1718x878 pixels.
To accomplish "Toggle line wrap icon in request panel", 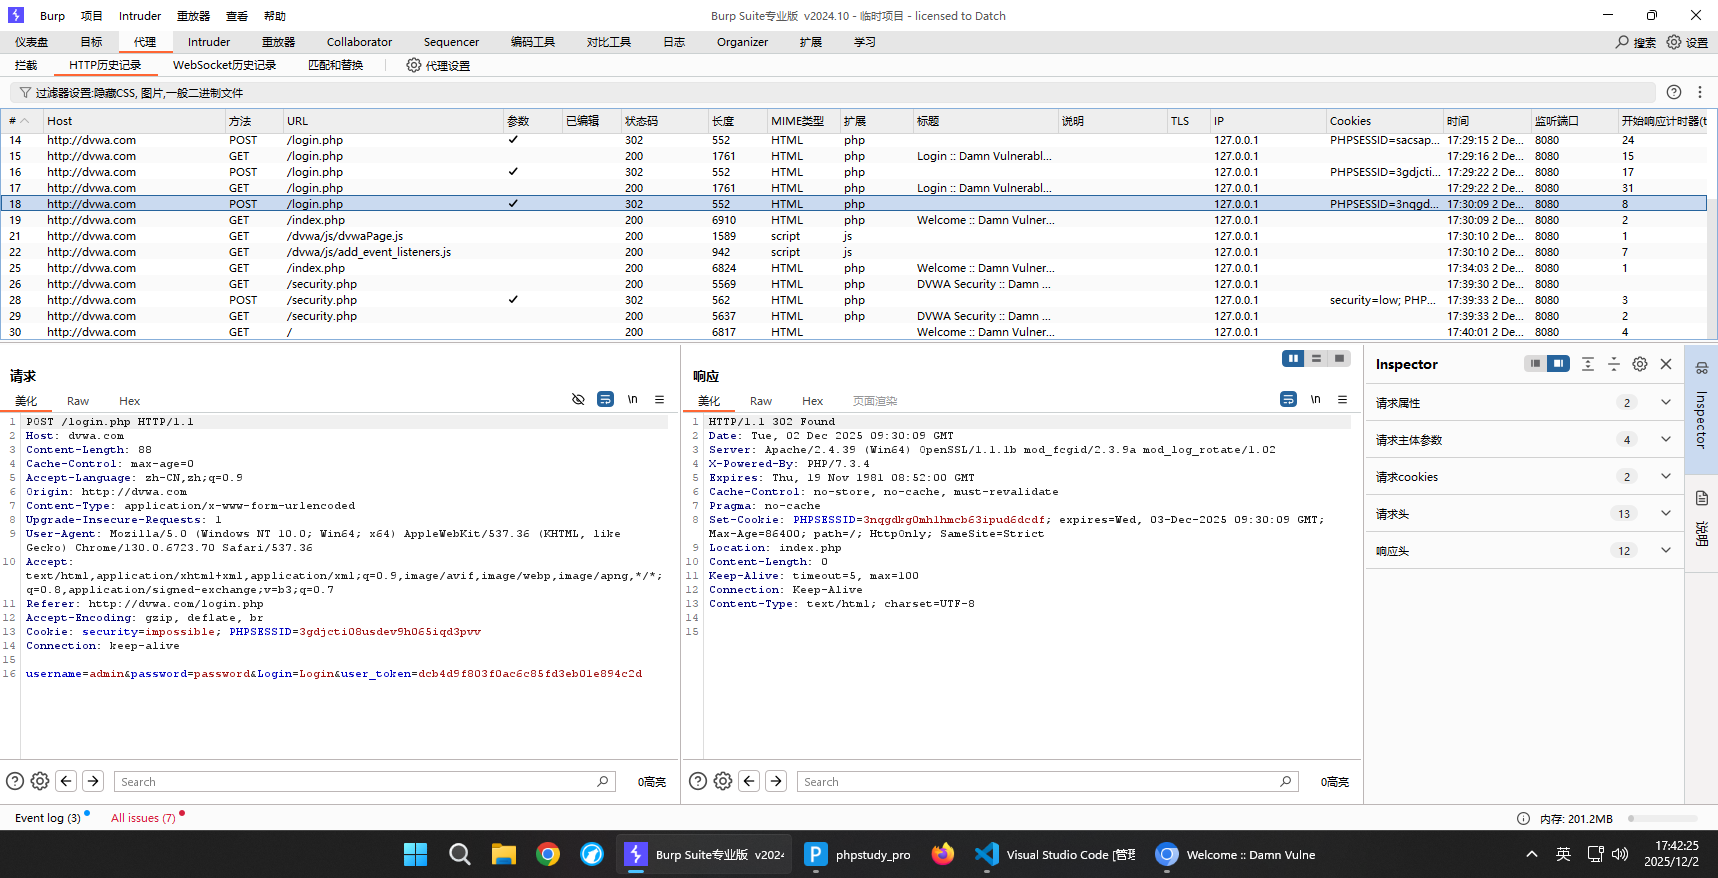I will 605,399.
